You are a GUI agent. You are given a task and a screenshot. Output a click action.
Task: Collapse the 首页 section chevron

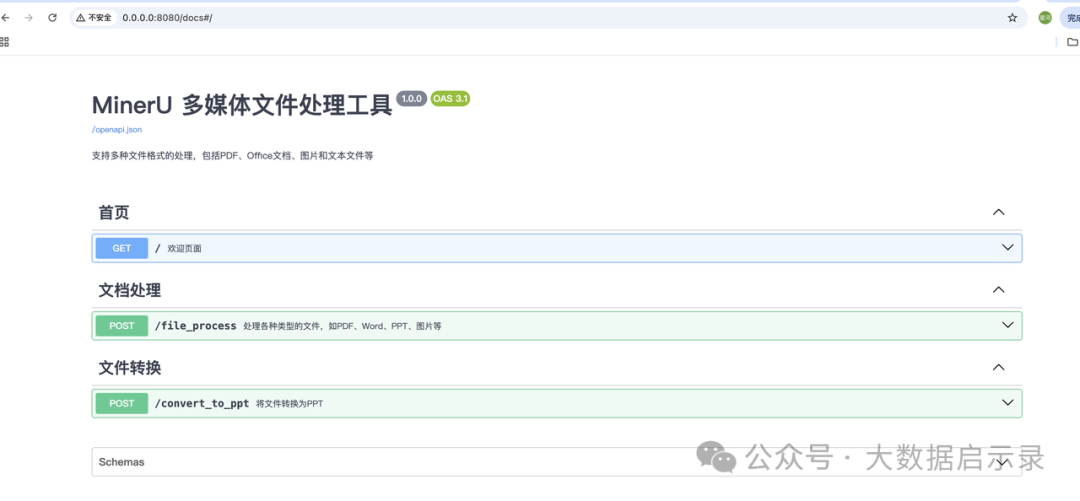click(998, 213)
